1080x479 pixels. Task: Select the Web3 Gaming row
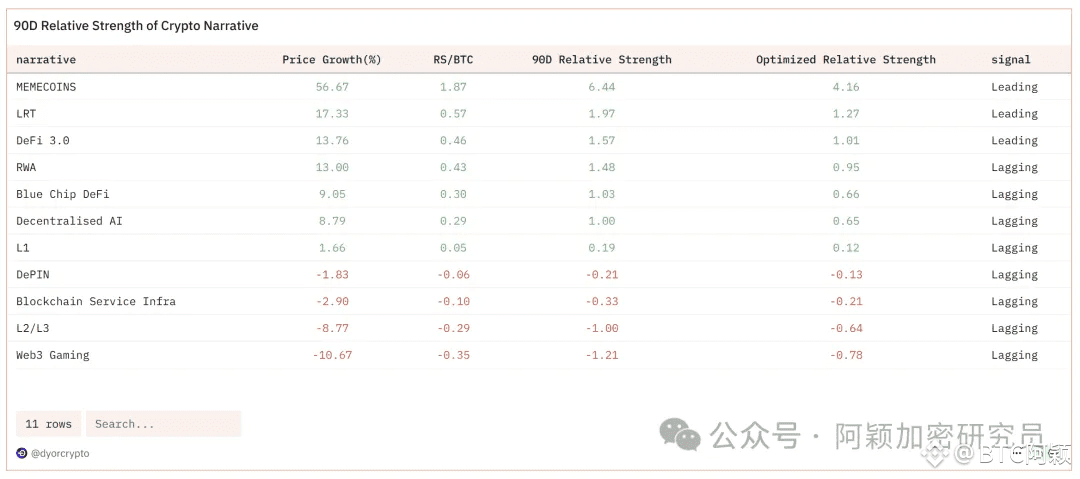540,355
